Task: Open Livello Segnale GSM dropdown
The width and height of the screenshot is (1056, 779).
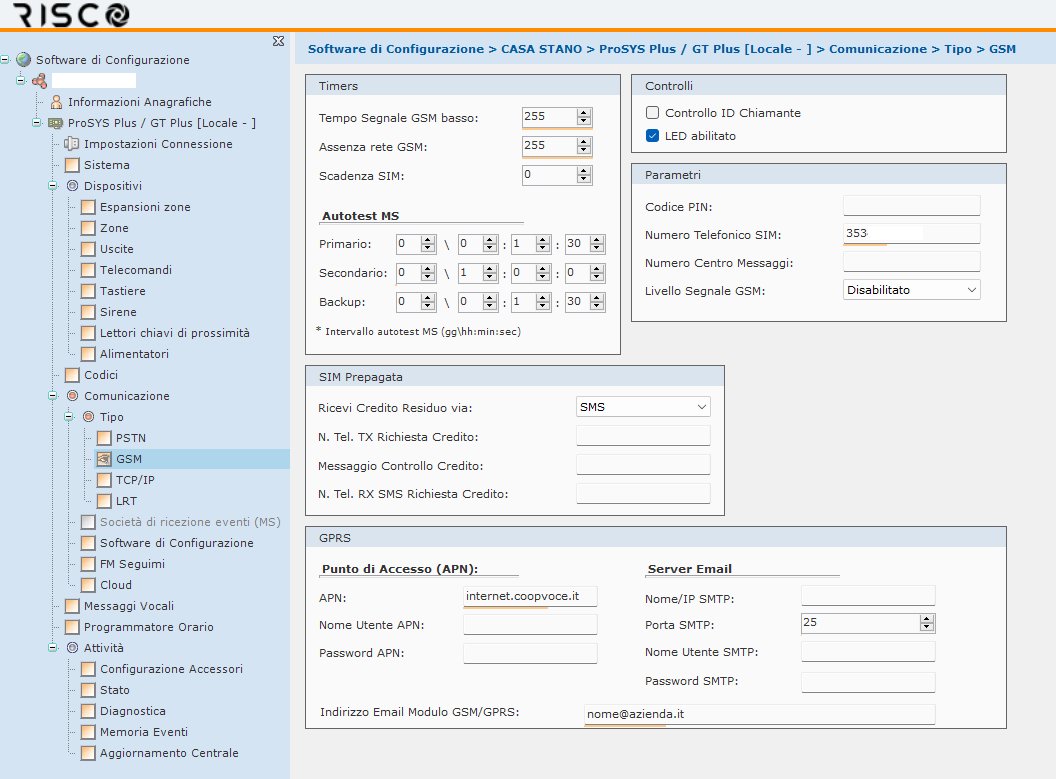Action: coord(911,290)
